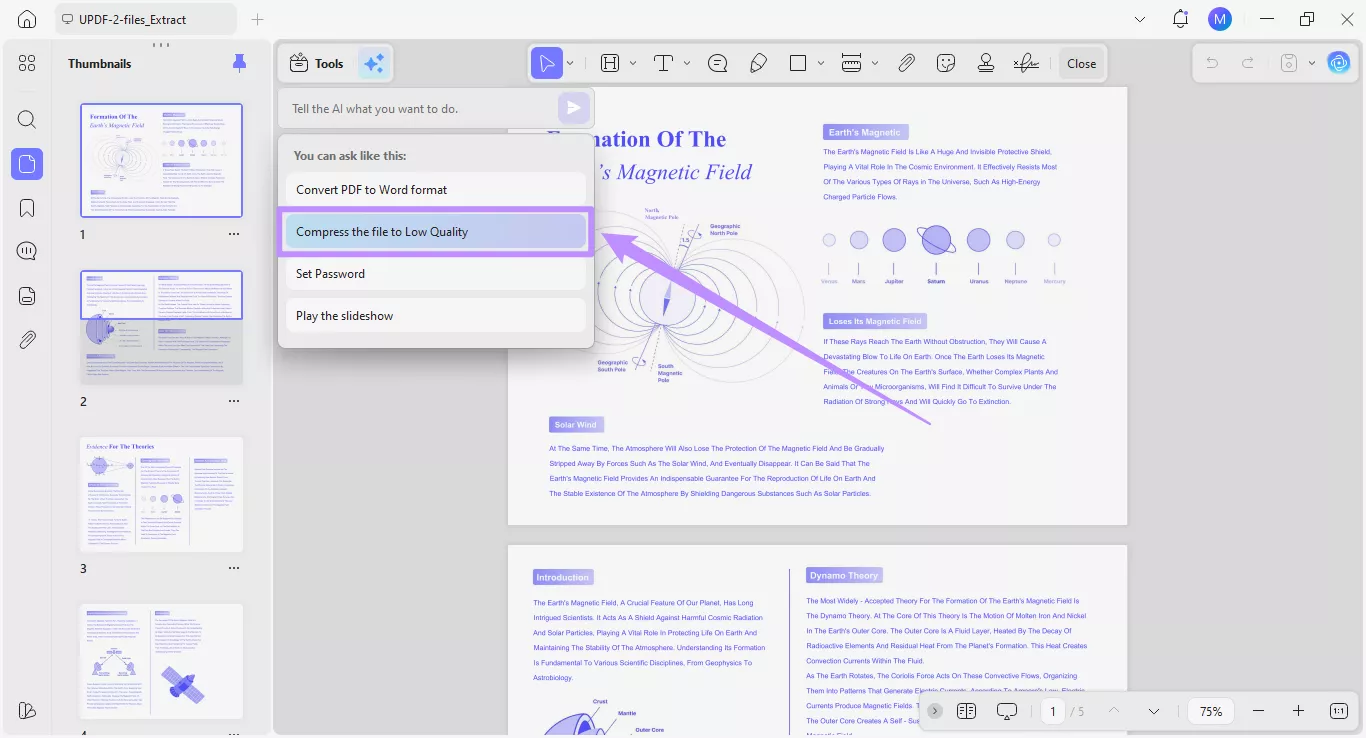Viewport: 1366px width, 738px height.
Task: Expand the highlight tool dropdown arrow
Action: tap(633, 63)
